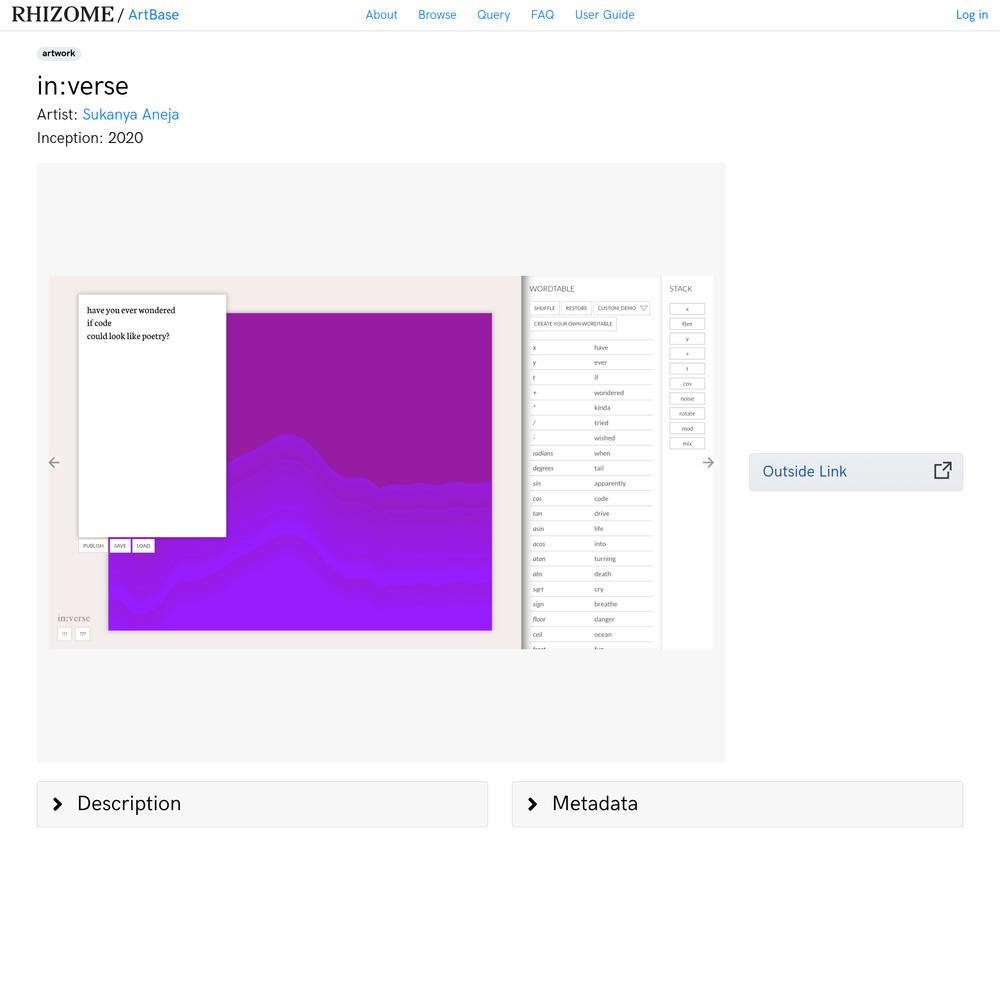Open artist Sukanya Aneja's page
This screenshot has height=1000, width=1000.
coord(131,114)
